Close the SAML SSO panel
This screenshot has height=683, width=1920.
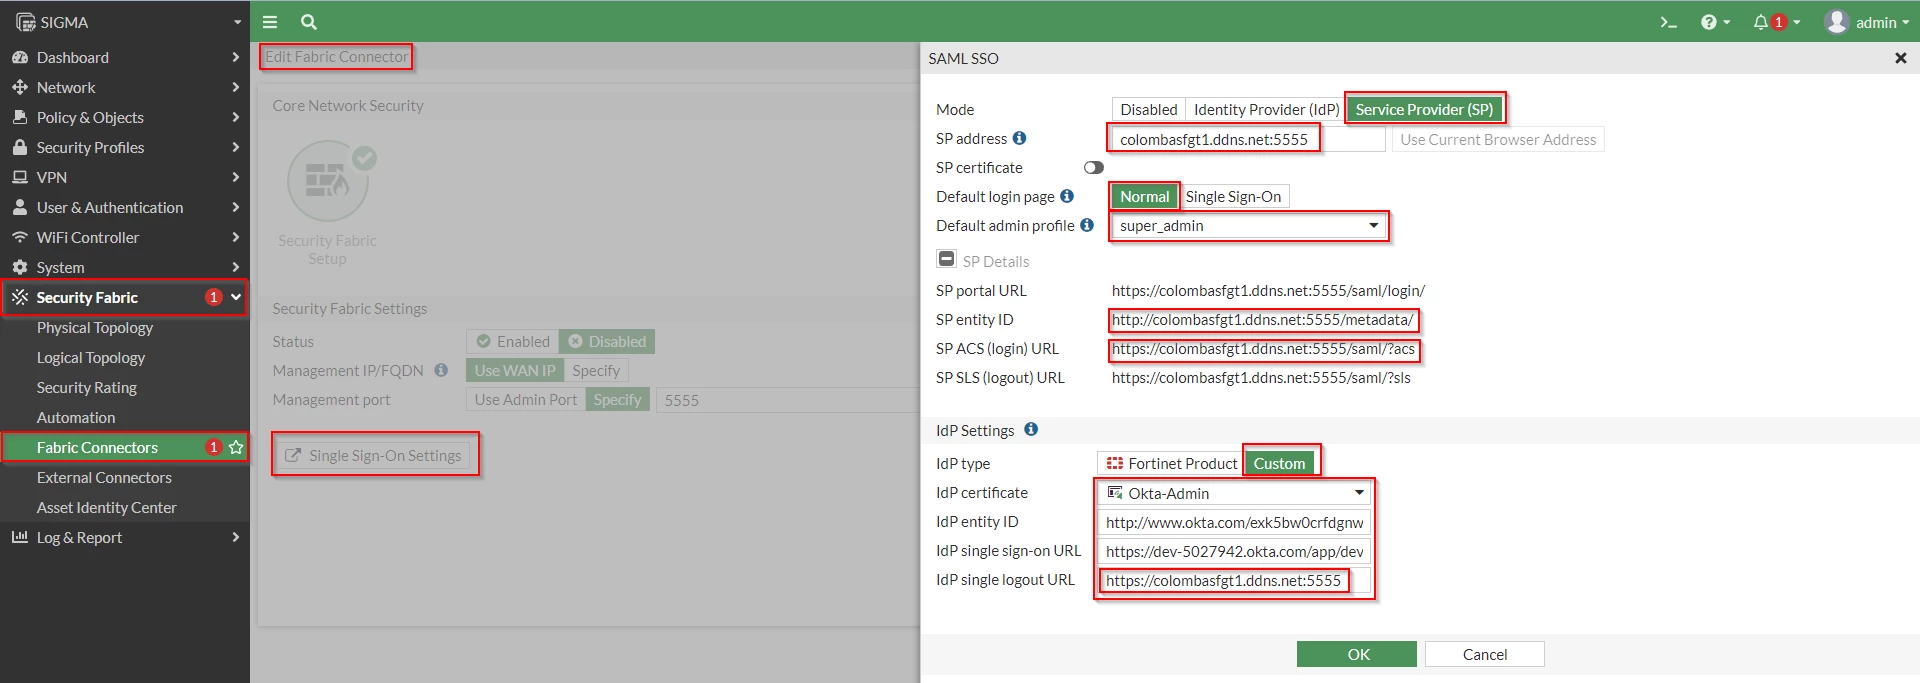(1900, 58)
